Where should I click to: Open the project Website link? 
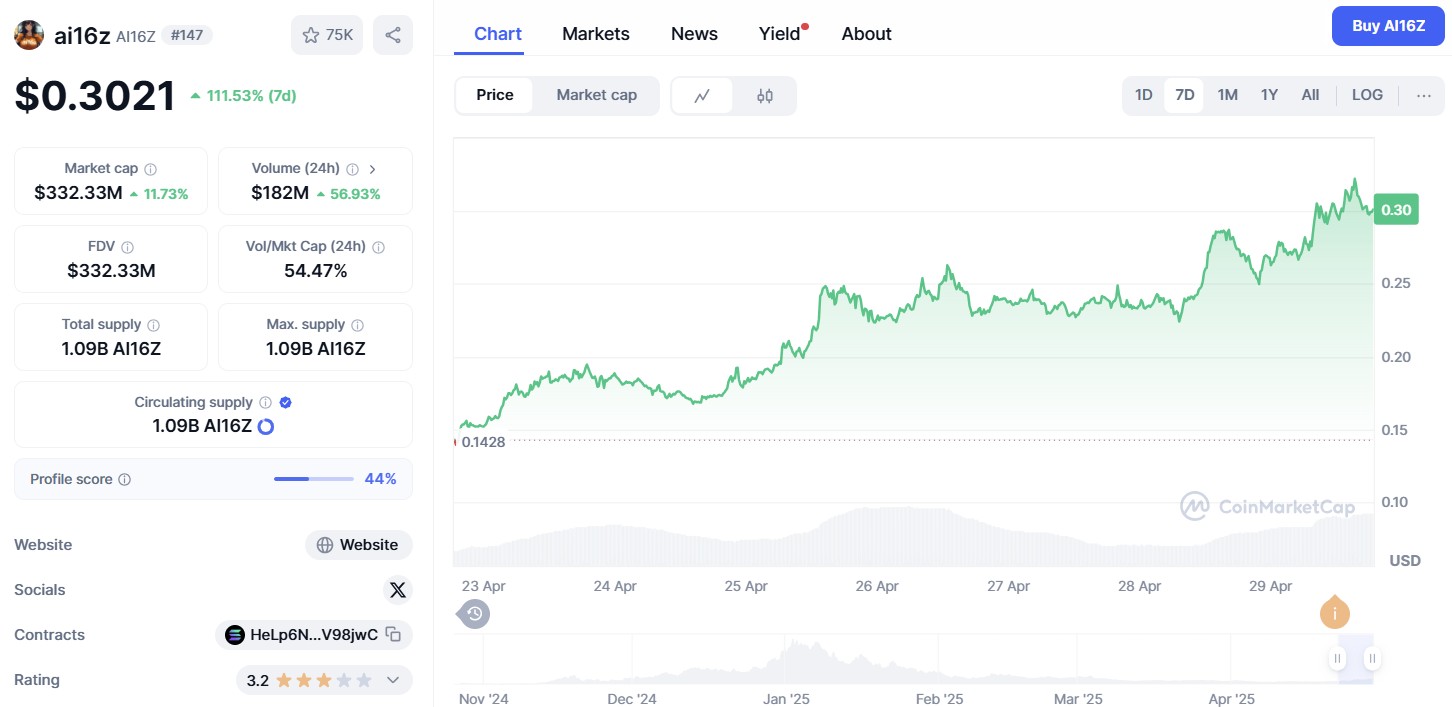[x=358, y=545]
